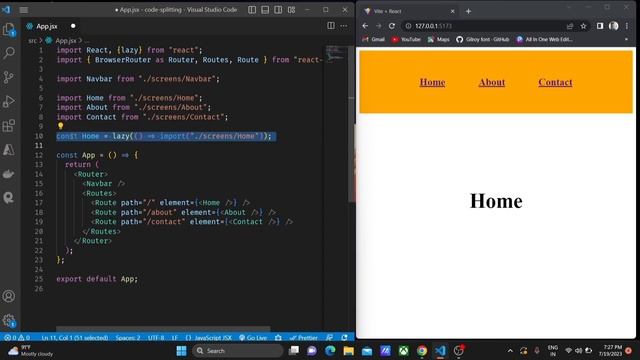
Task: Click the src breadcrumb
Action: pos(32,40)
